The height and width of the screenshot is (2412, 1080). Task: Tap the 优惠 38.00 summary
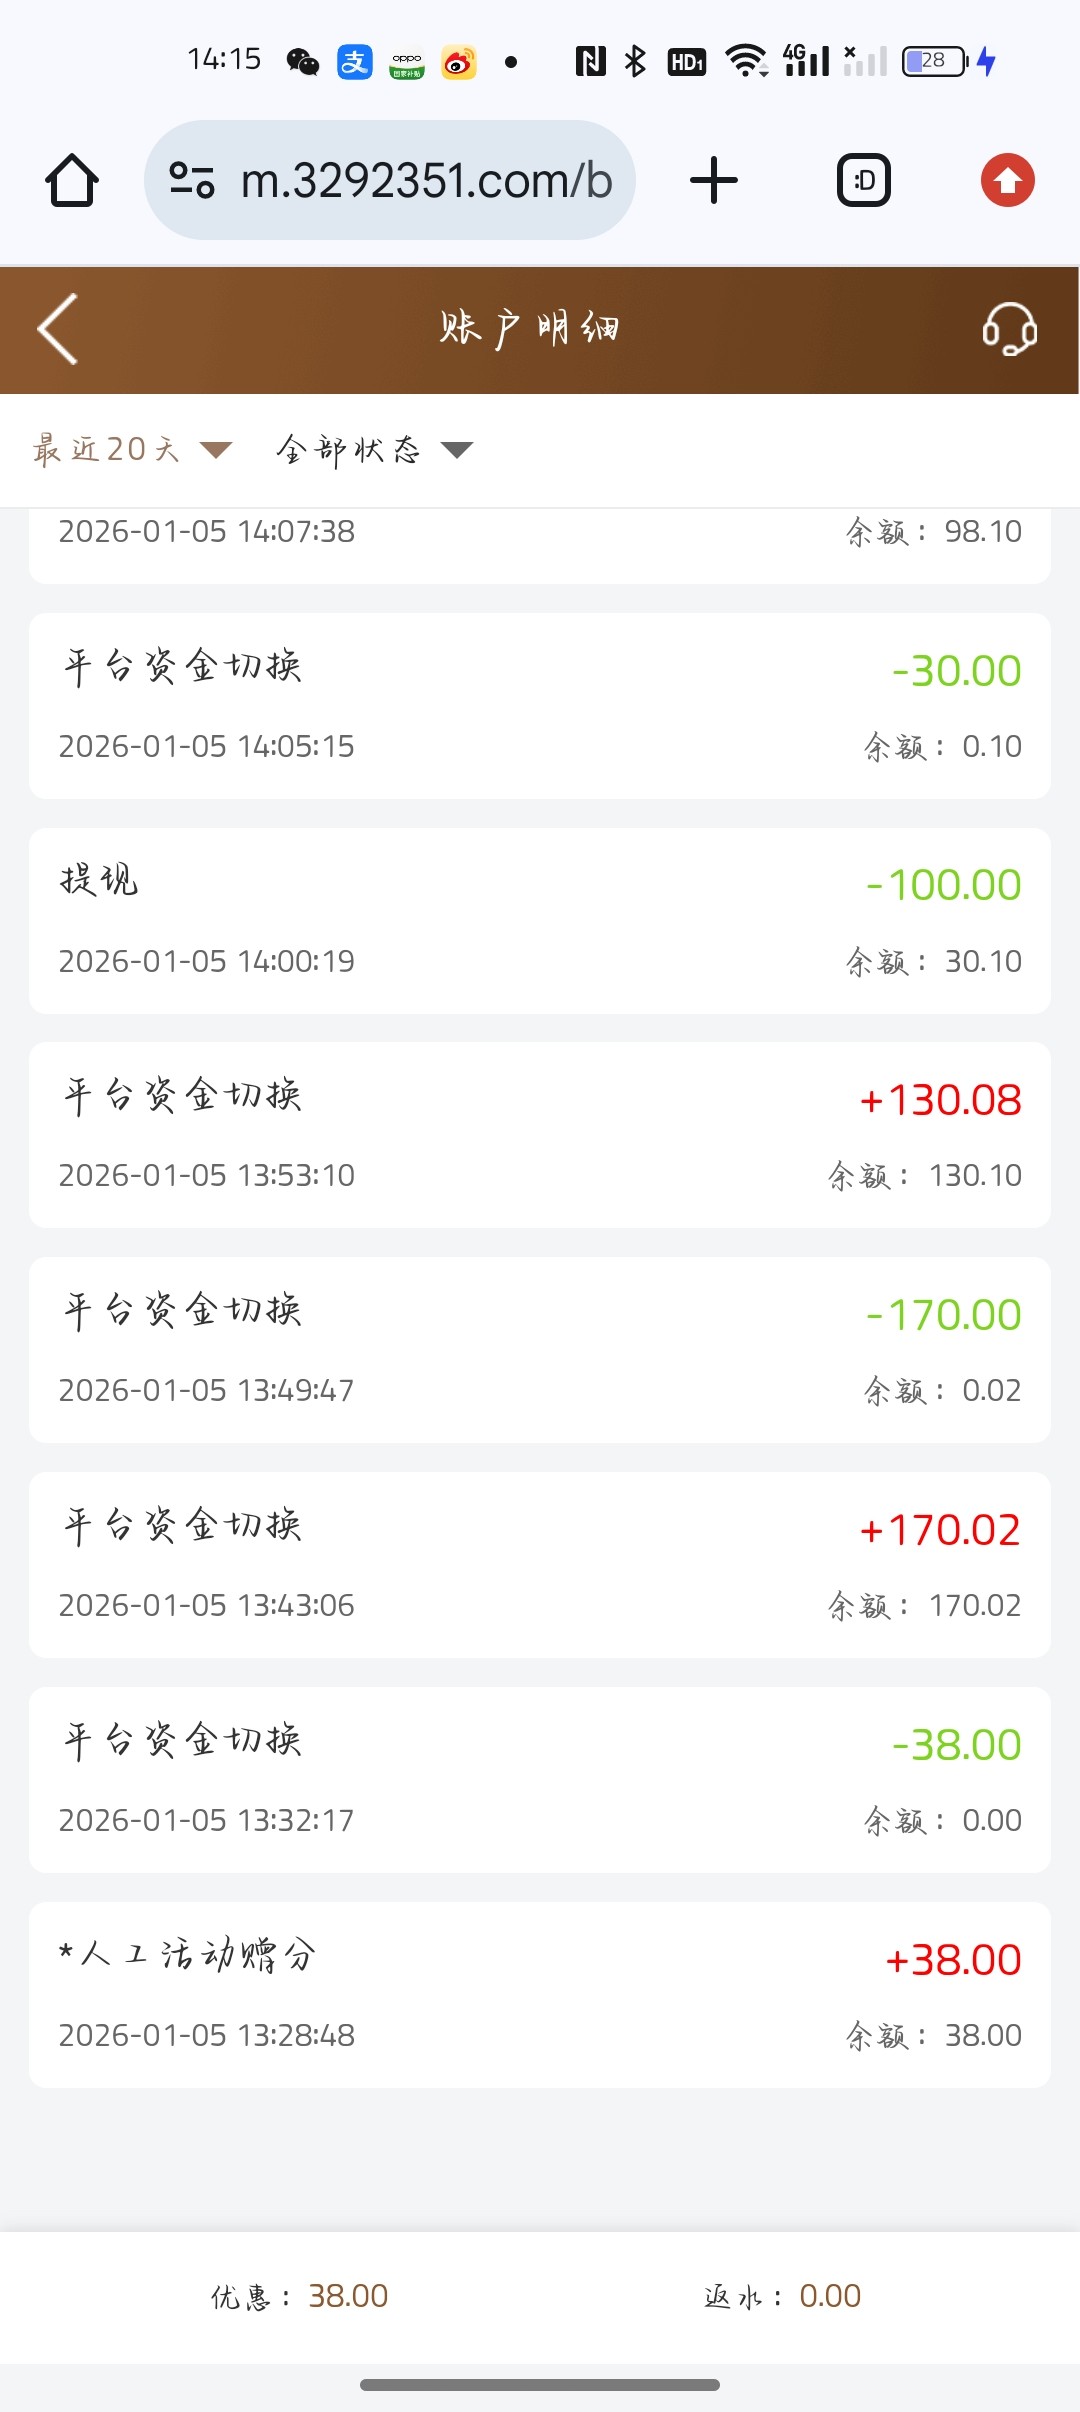click(299, 2296)
